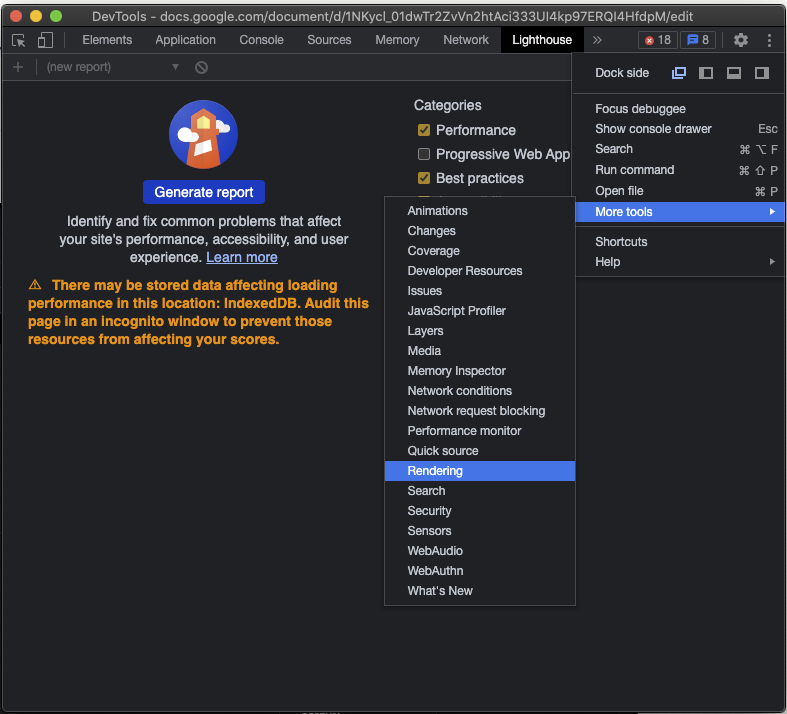Expand the Help submenu
The width and height of the screenshot is (787, 714).
pyautogui.click(x=680, y=262)
